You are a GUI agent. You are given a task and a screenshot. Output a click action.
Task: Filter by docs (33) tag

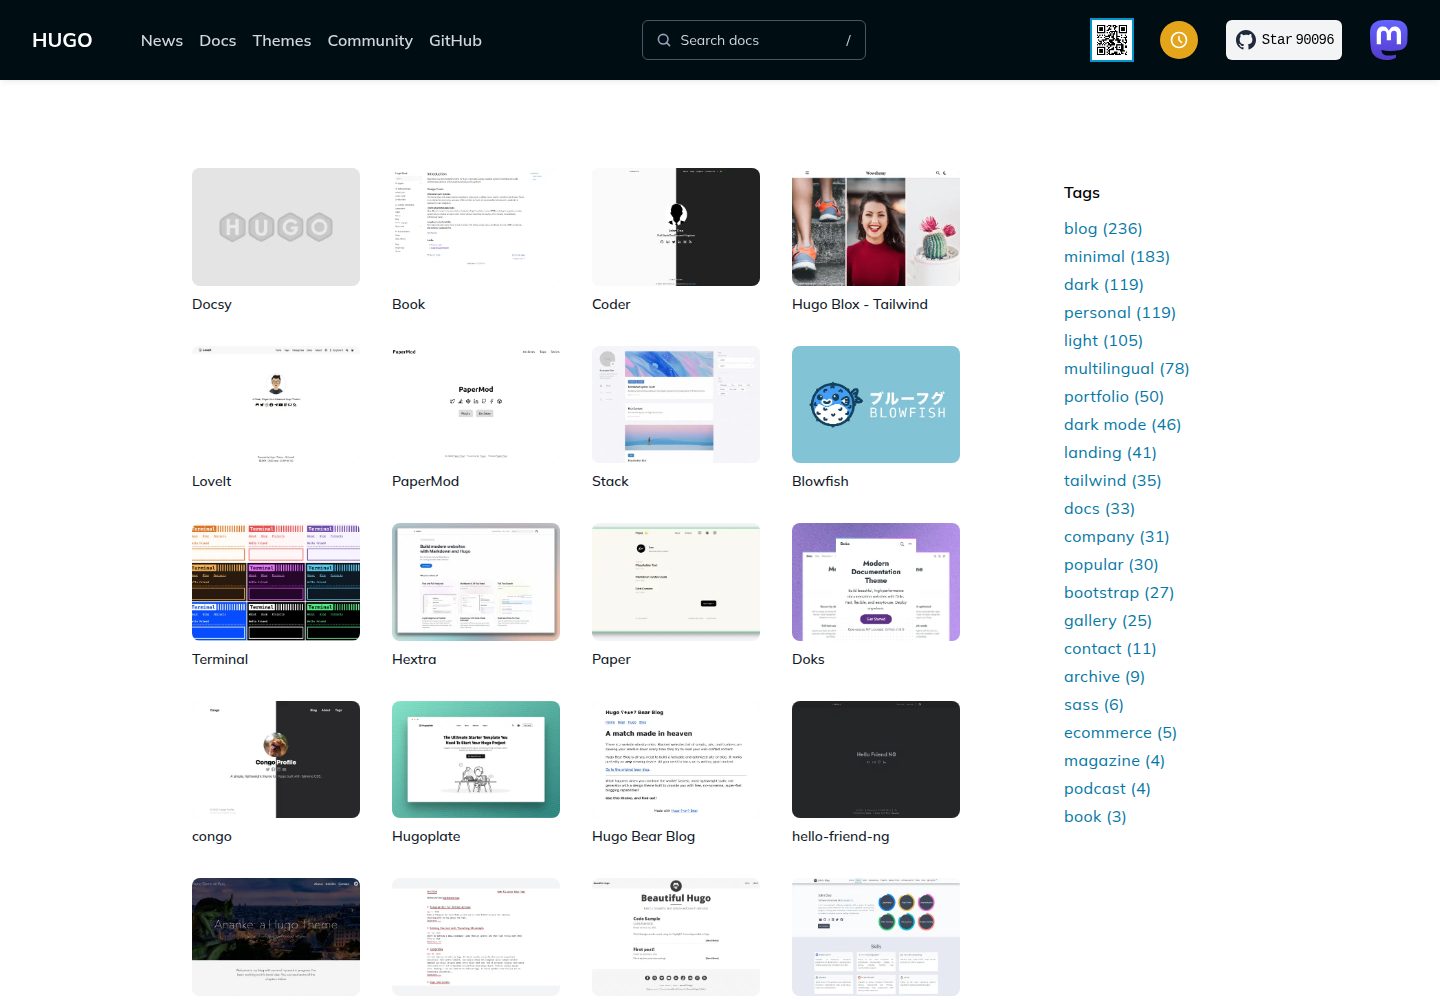pyautogui.click(x=1099, y=508)
